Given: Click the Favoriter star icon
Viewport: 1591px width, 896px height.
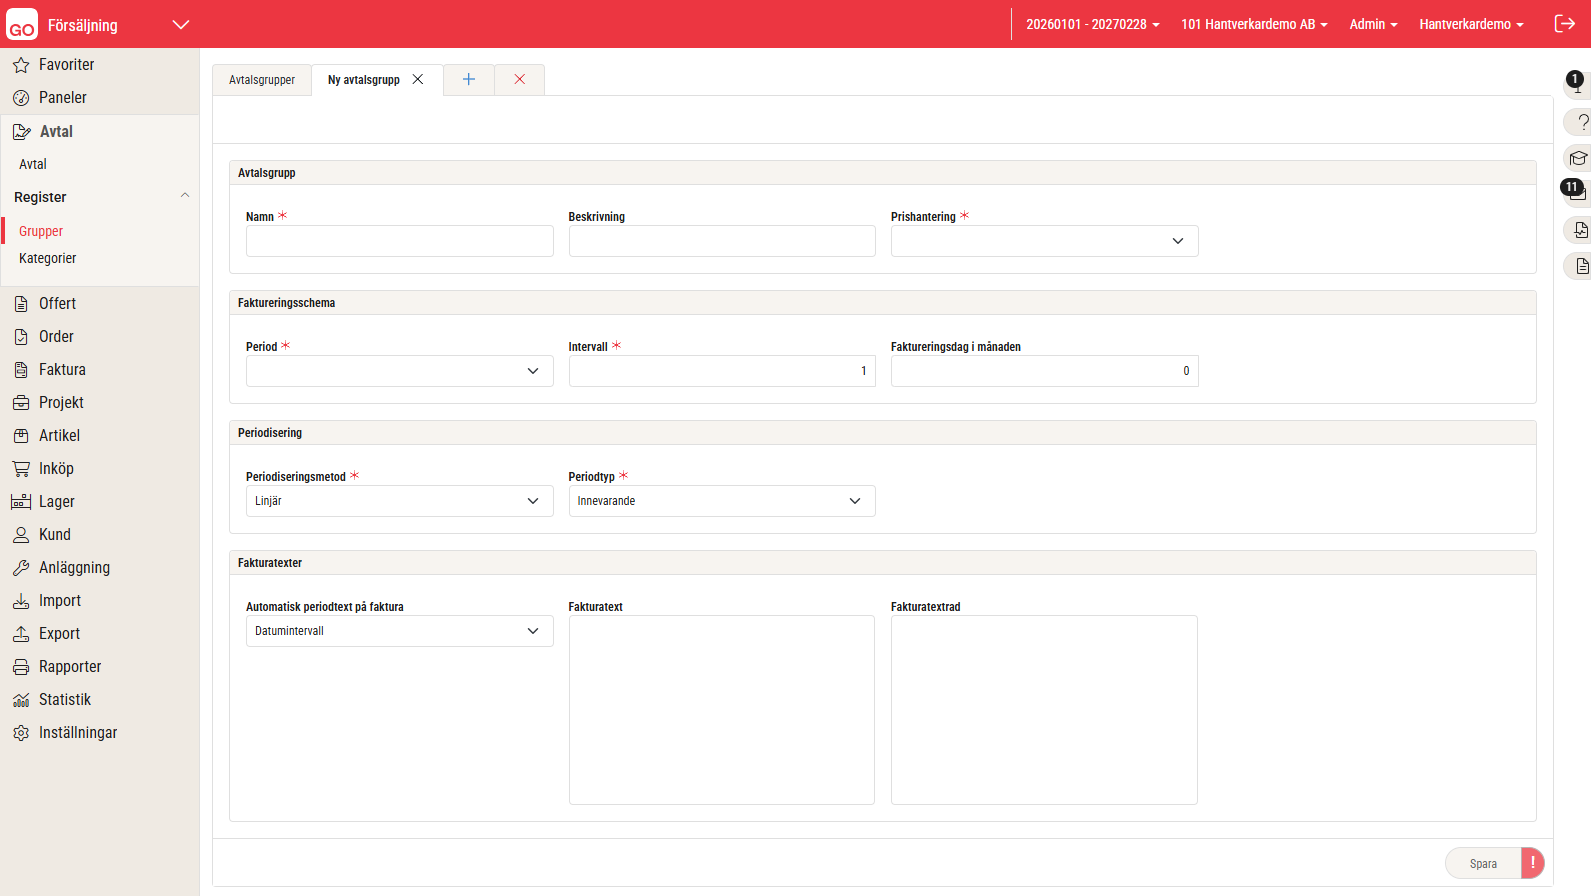Looking at the screenshot, I should tap(21, 65).
